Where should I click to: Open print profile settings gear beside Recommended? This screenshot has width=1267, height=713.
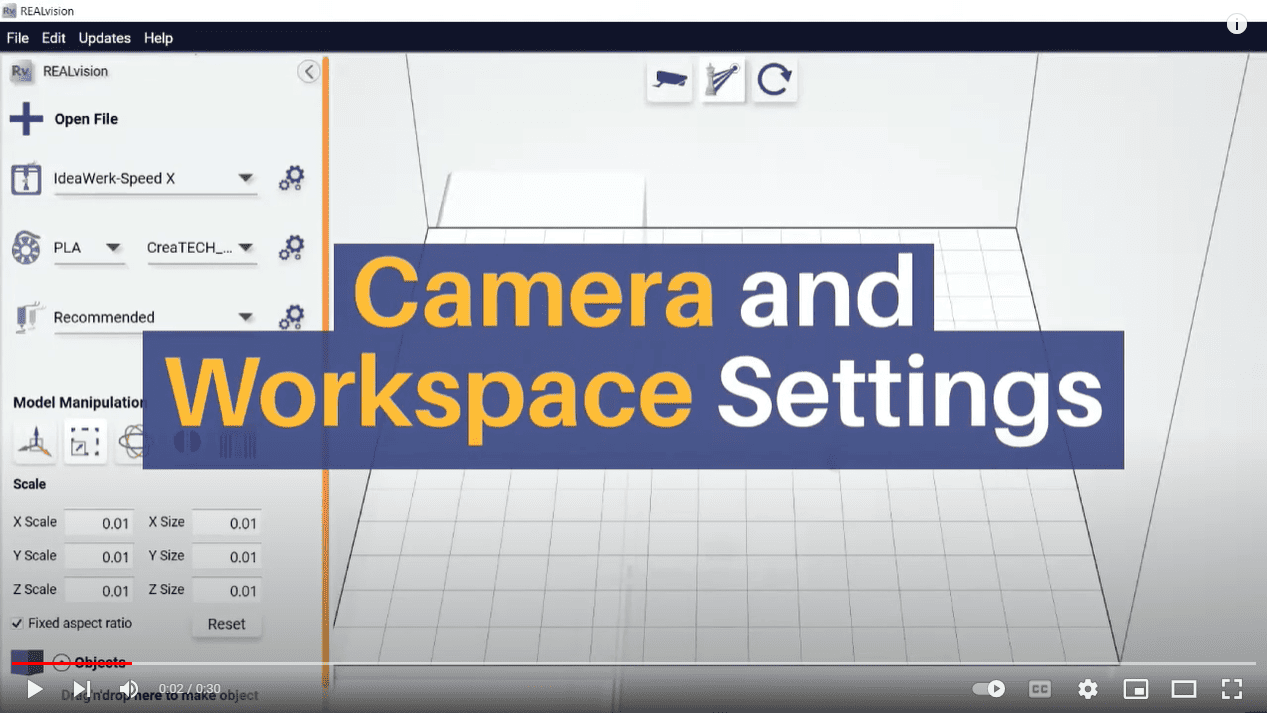coord(291,317)
